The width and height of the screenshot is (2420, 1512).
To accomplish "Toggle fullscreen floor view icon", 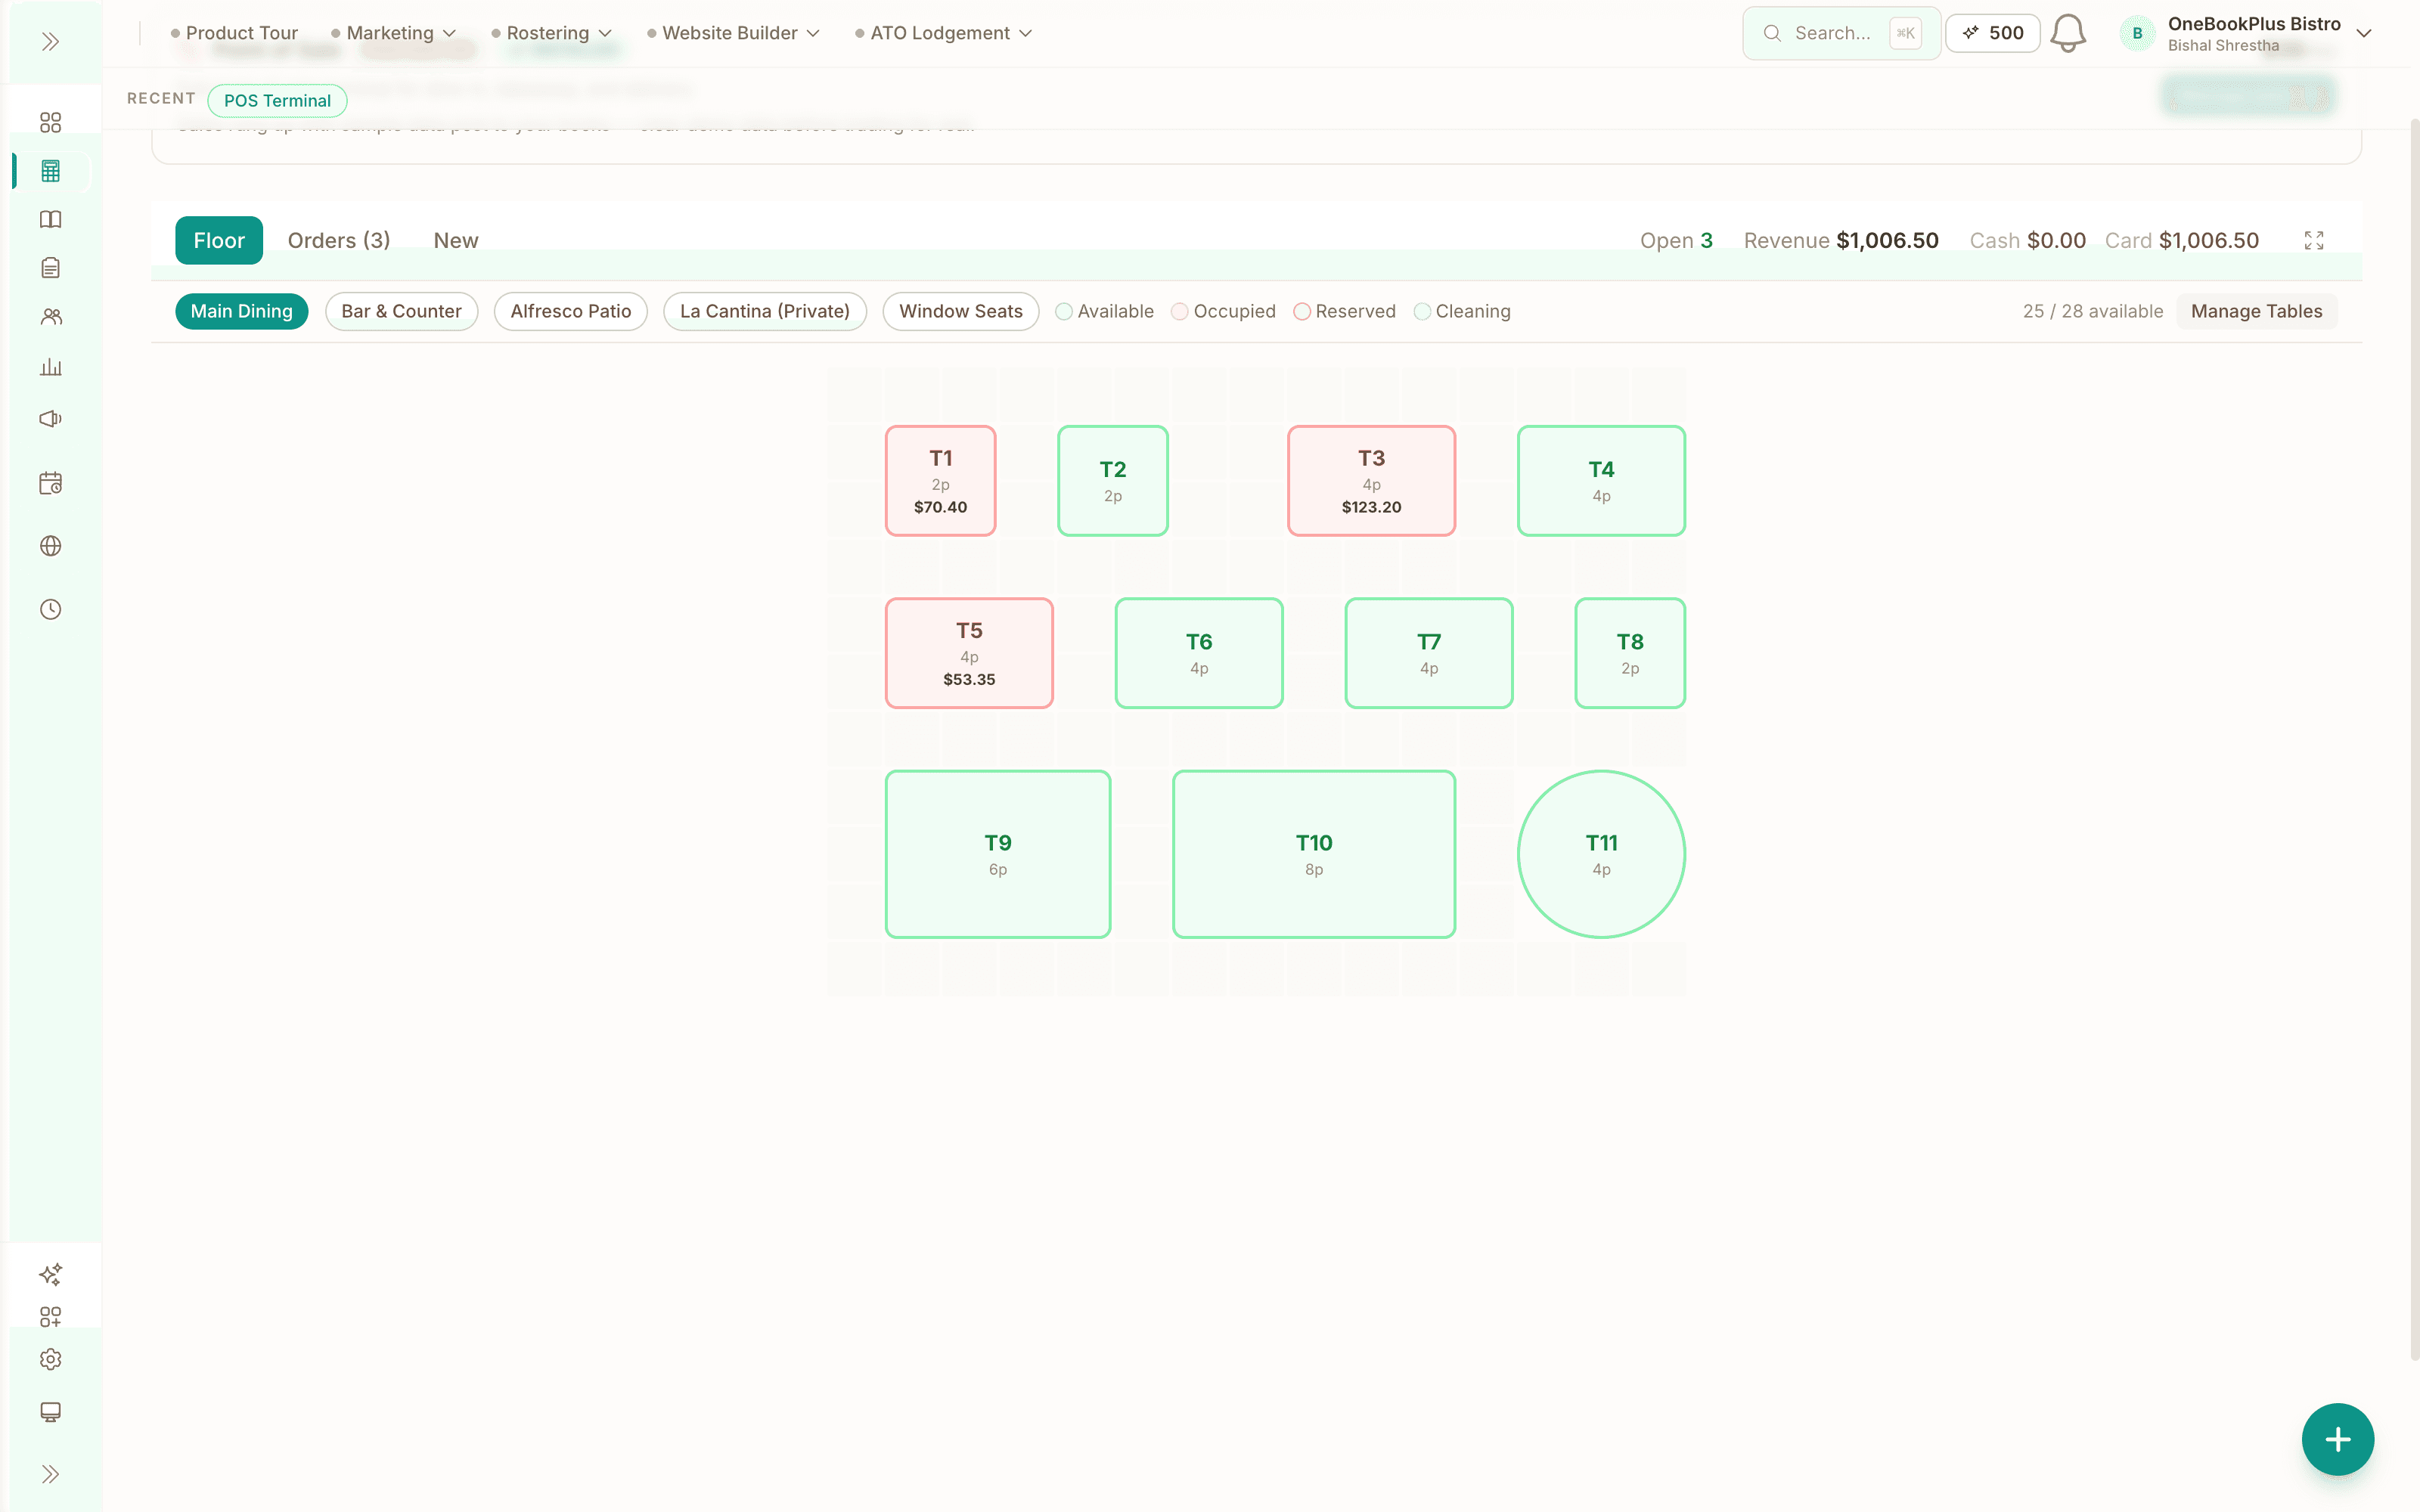I will [2313, 241].
